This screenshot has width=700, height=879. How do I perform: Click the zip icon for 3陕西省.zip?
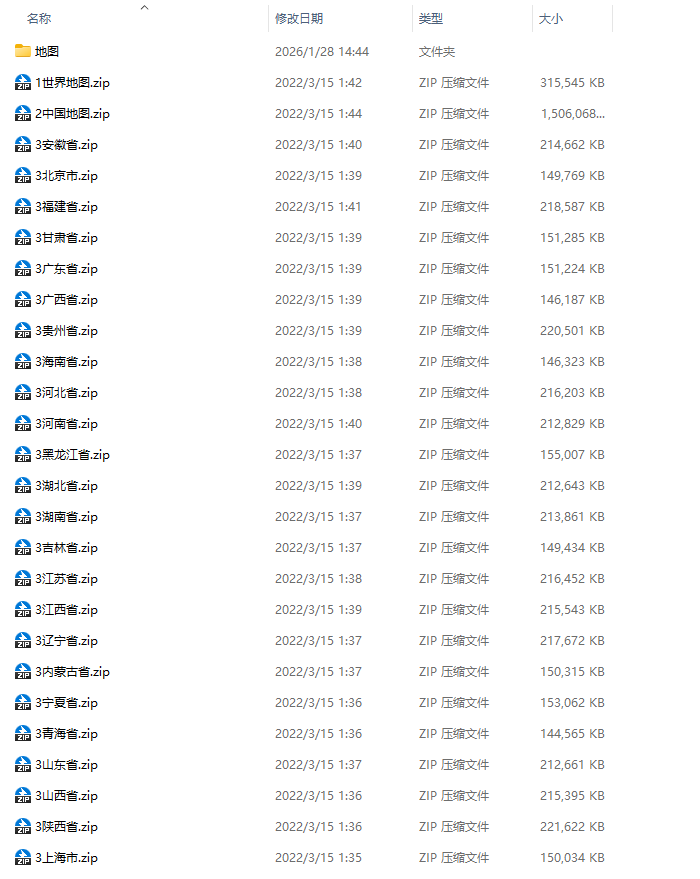(x=22, y=826)
